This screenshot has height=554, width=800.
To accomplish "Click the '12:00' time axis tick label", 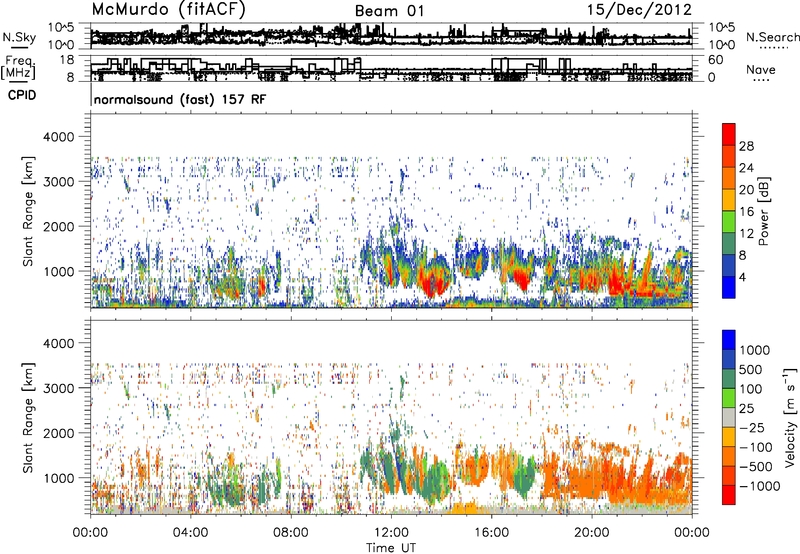I will coord(391,533).
